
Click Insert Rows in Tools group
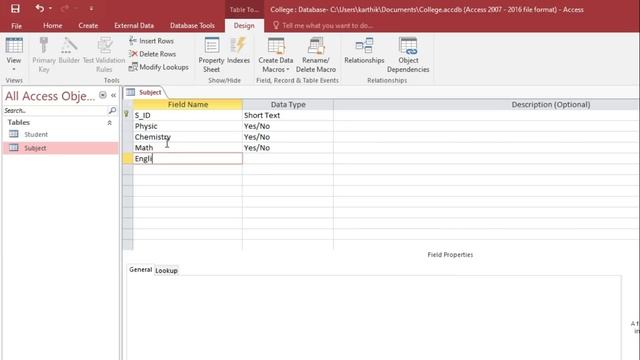click(151, 41)
